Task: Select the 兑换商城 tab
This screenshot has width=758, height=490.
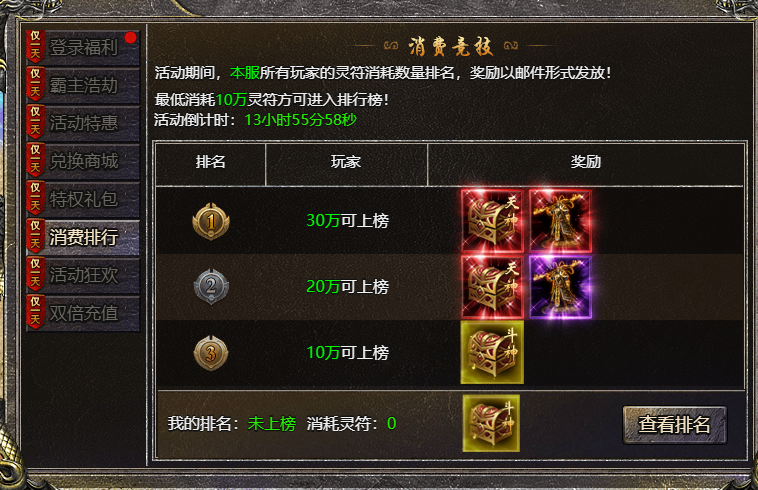Action: (83, 161)
